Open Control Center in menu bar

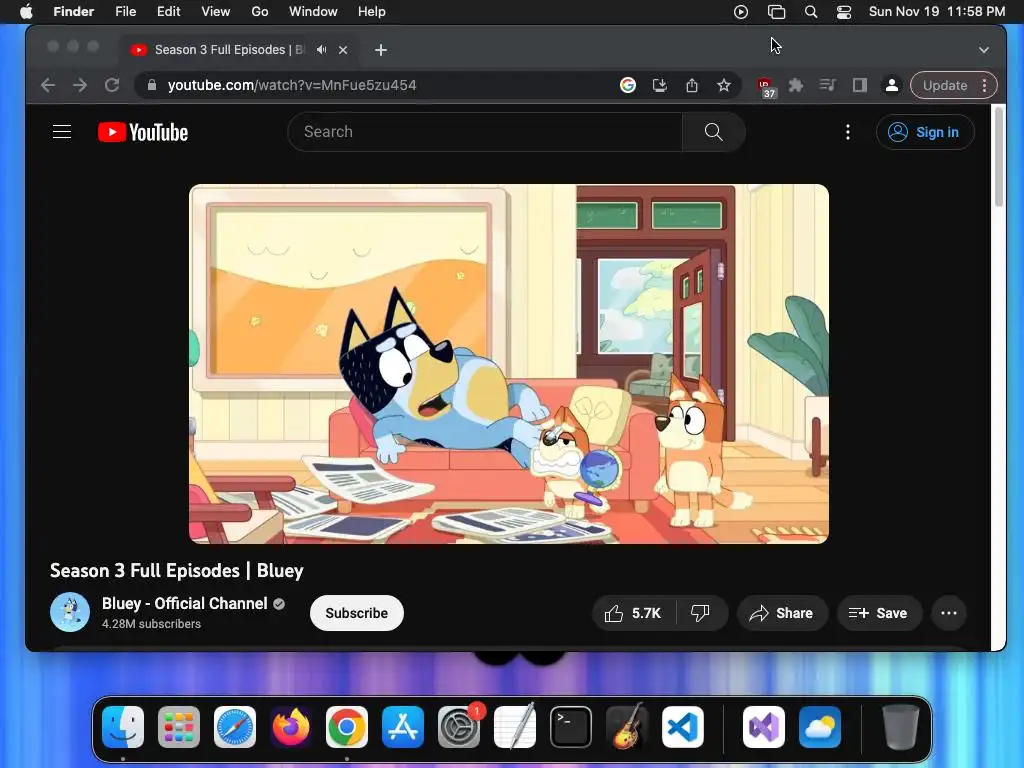pos(844,12)
